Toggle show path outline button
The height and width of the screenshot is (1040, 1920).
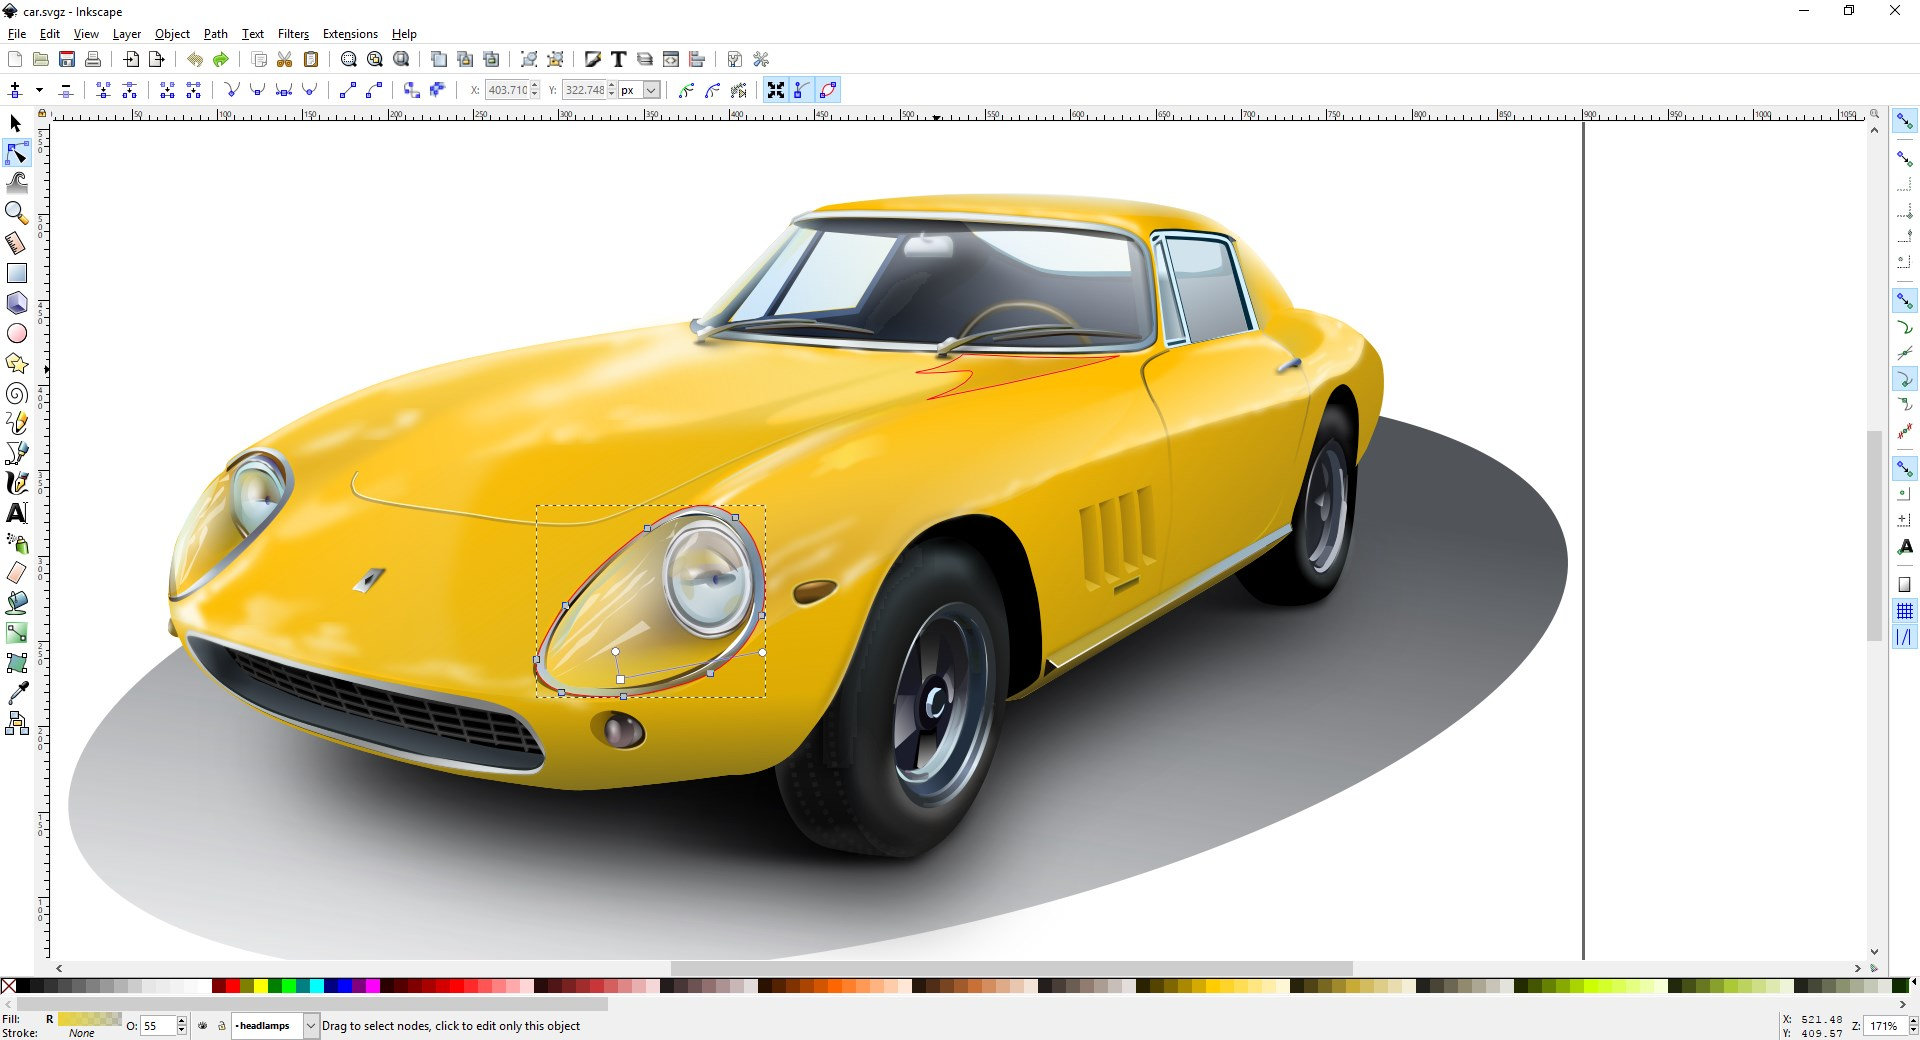pos(828,90)
